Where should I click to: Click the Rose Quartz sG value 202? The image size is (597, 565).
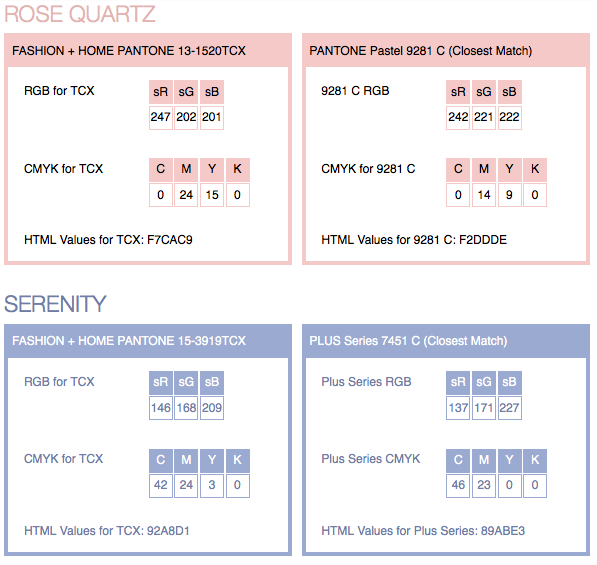click(x=186, y=117)
